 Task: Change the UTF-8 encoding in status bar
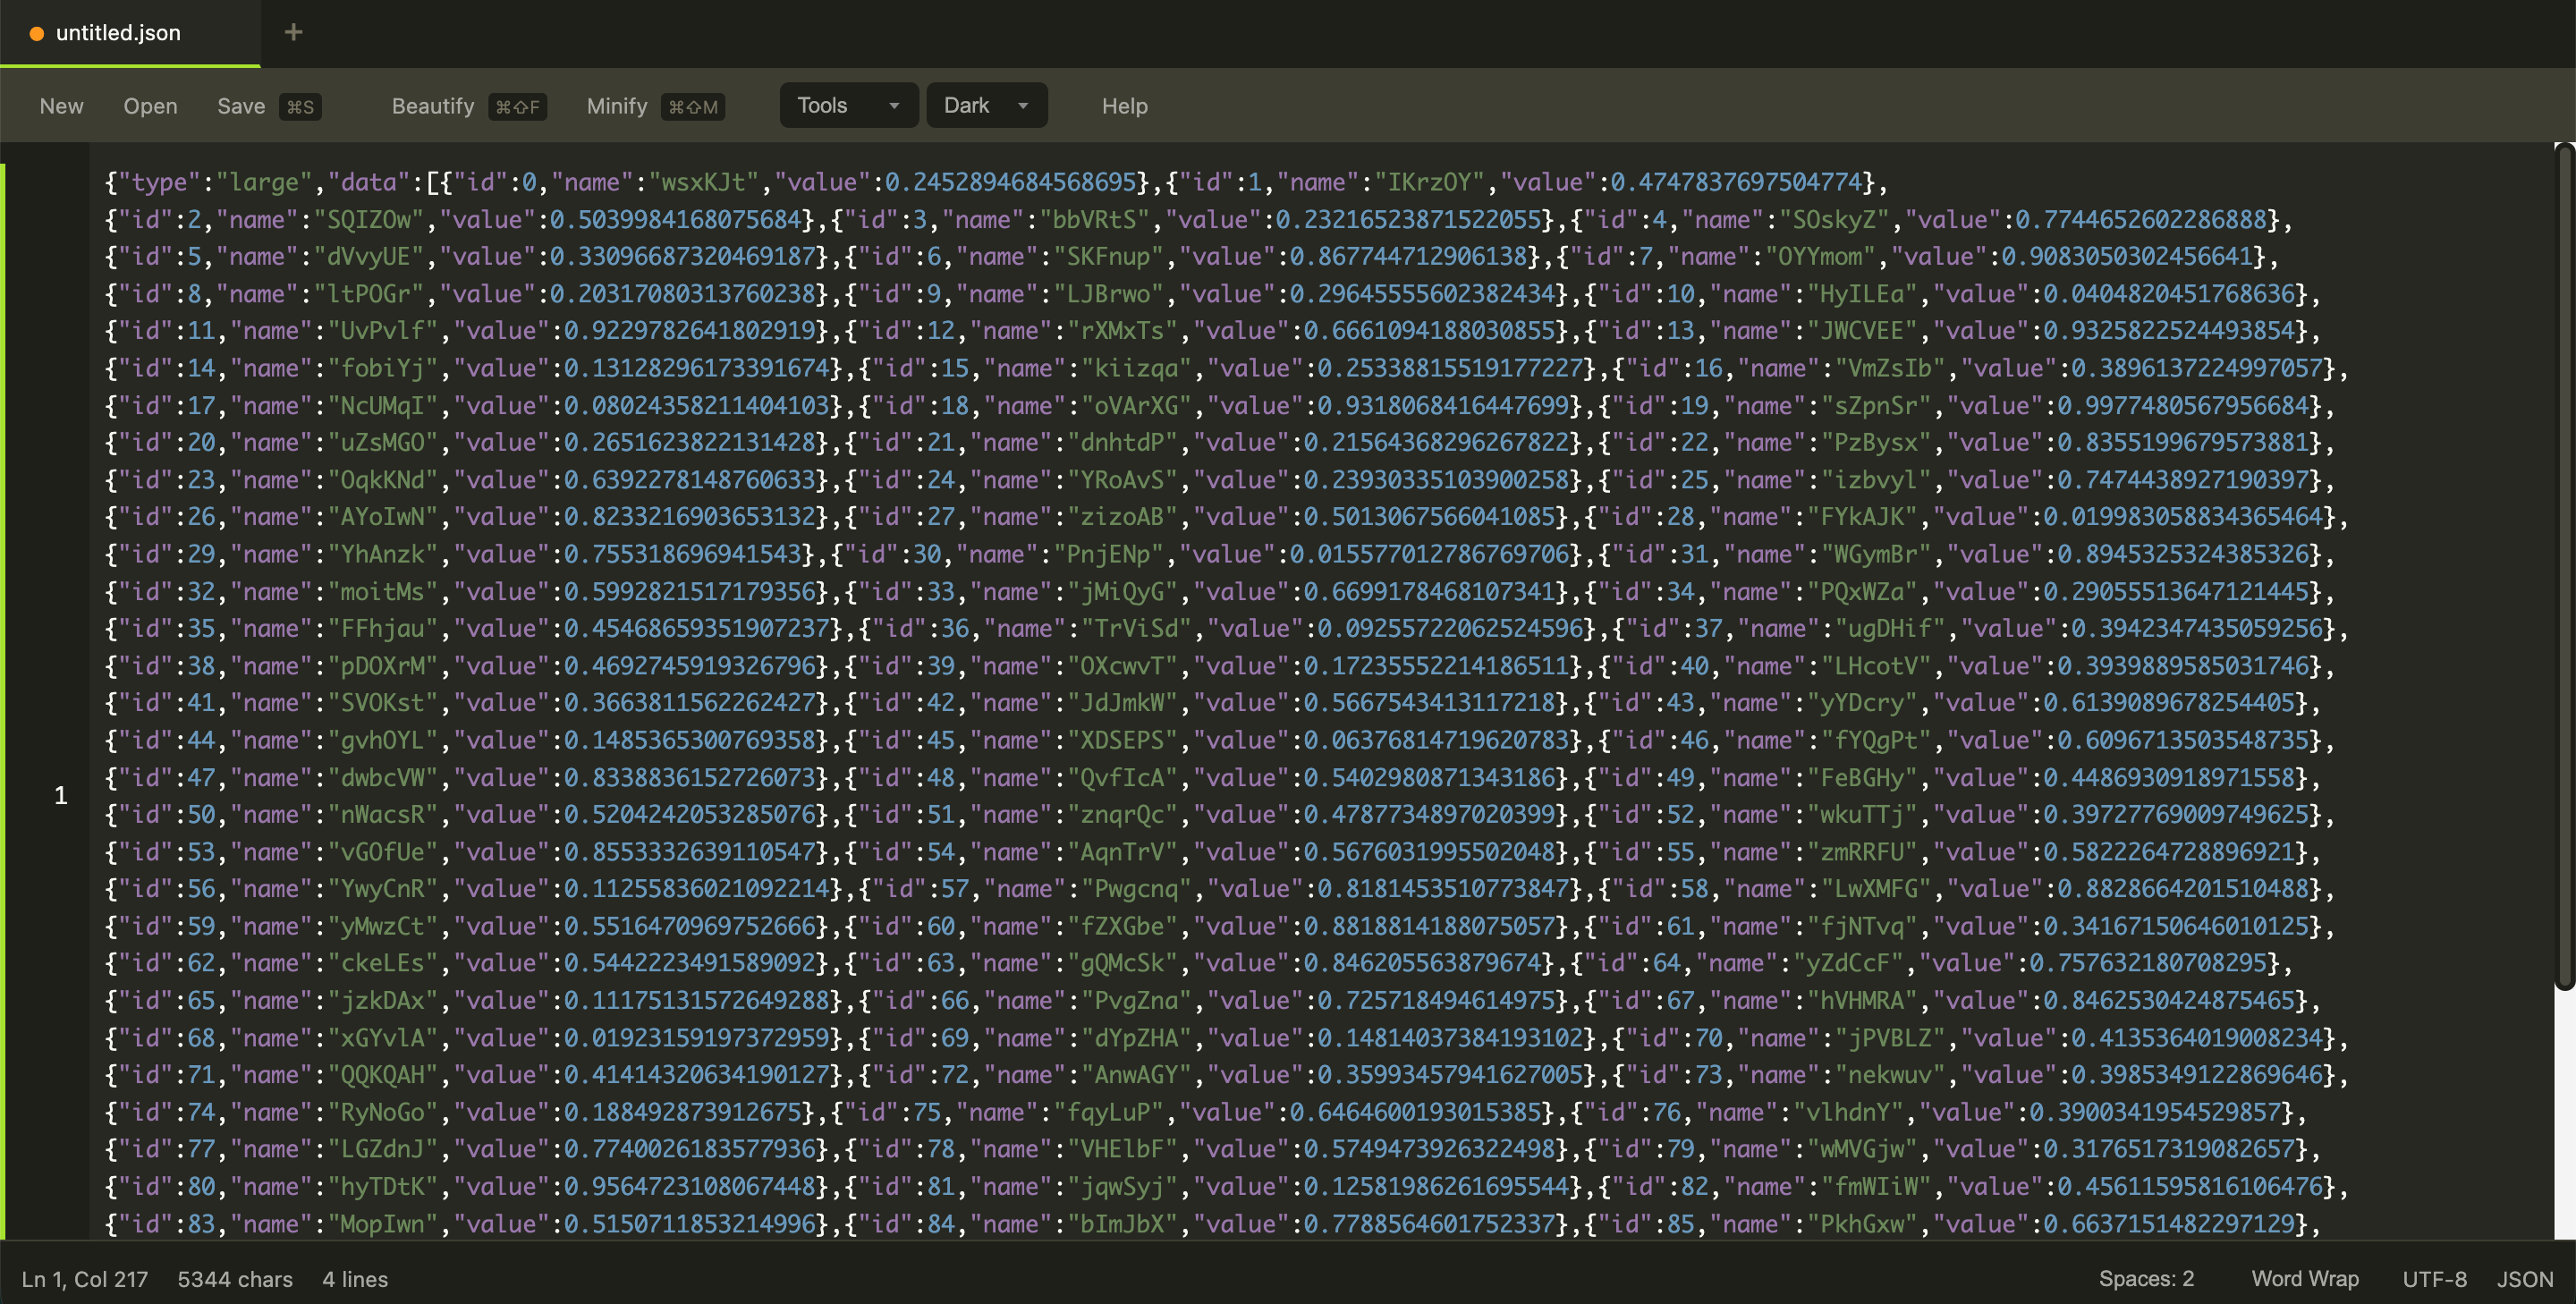pyautogui.click(x=2433, y=1278)
